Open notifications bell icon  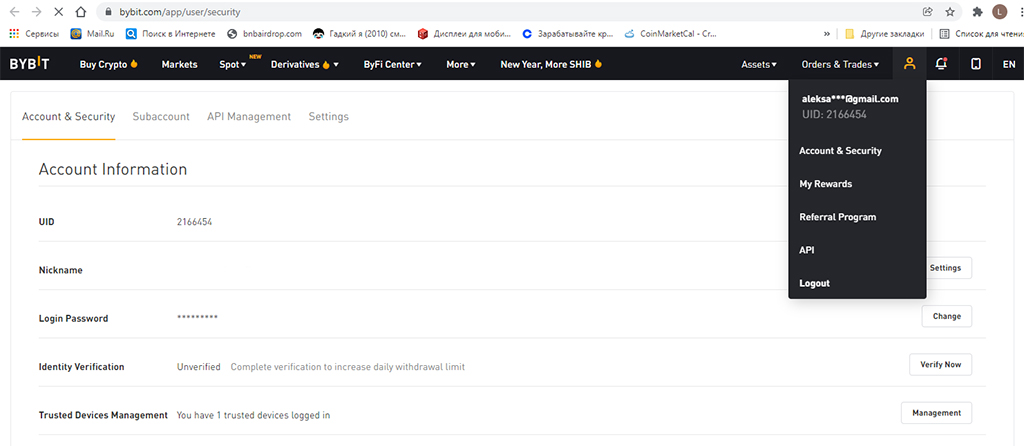941,64
